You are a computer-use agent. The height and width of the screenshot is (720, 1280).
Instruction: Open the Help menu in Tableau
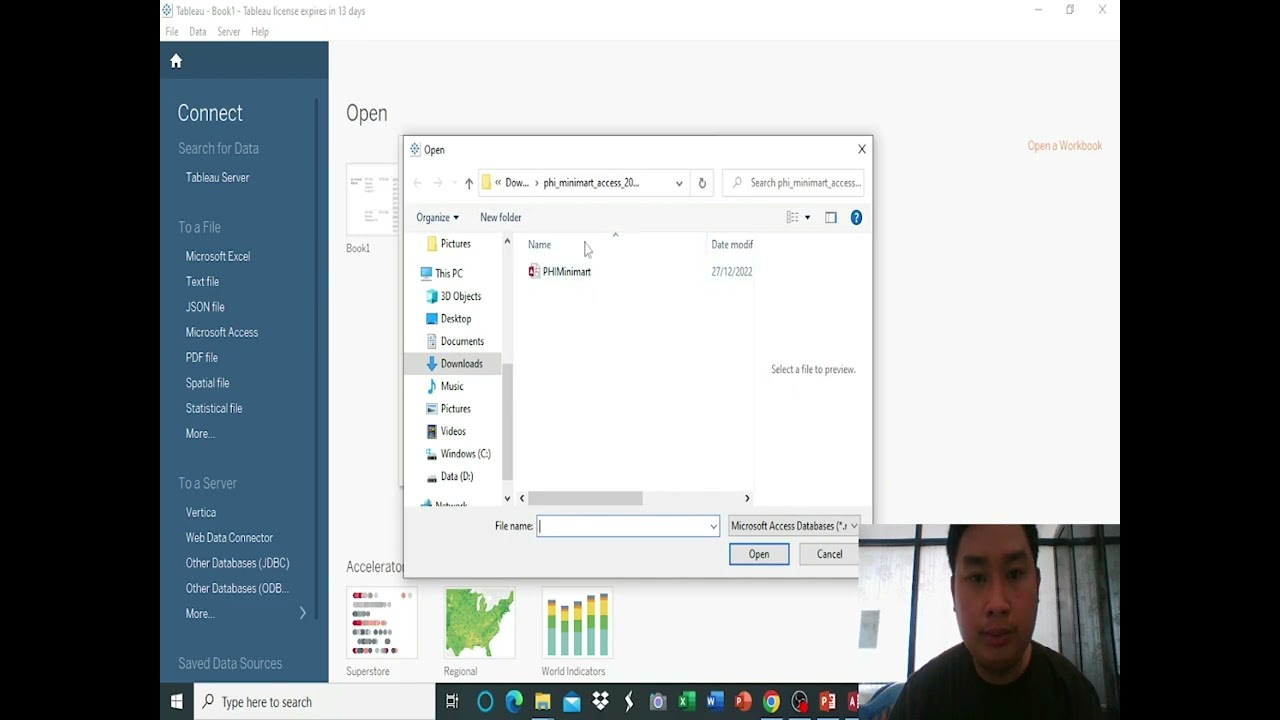[260, 32]
